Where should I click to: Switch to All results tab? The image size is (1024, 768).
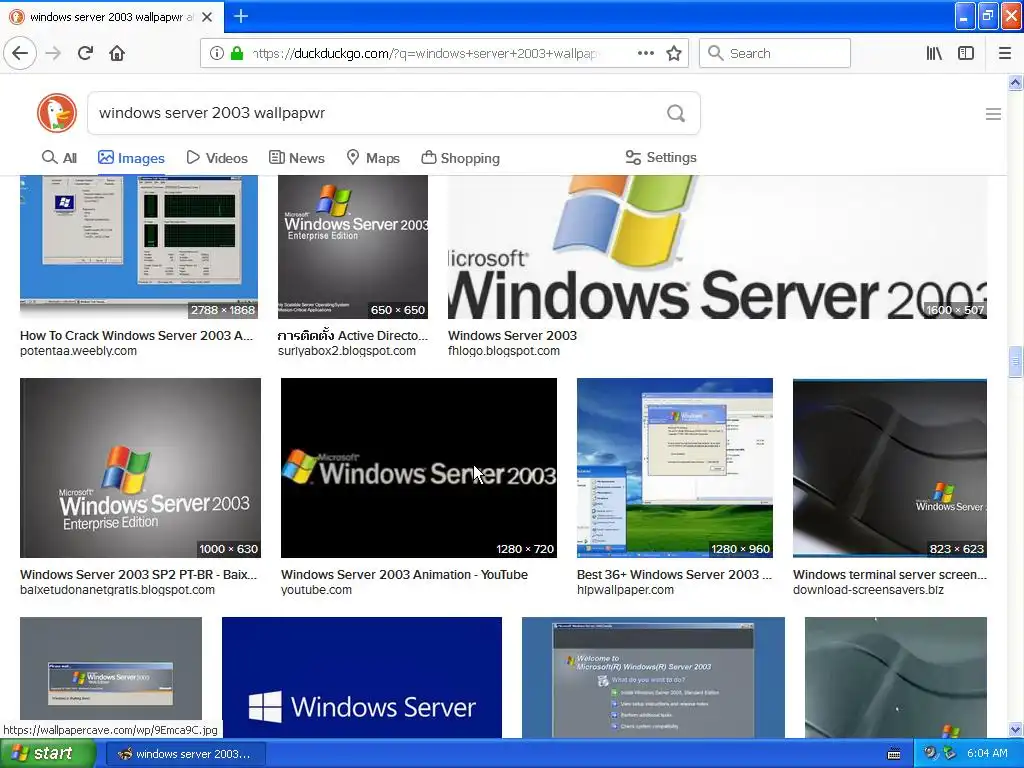point(59,158)
